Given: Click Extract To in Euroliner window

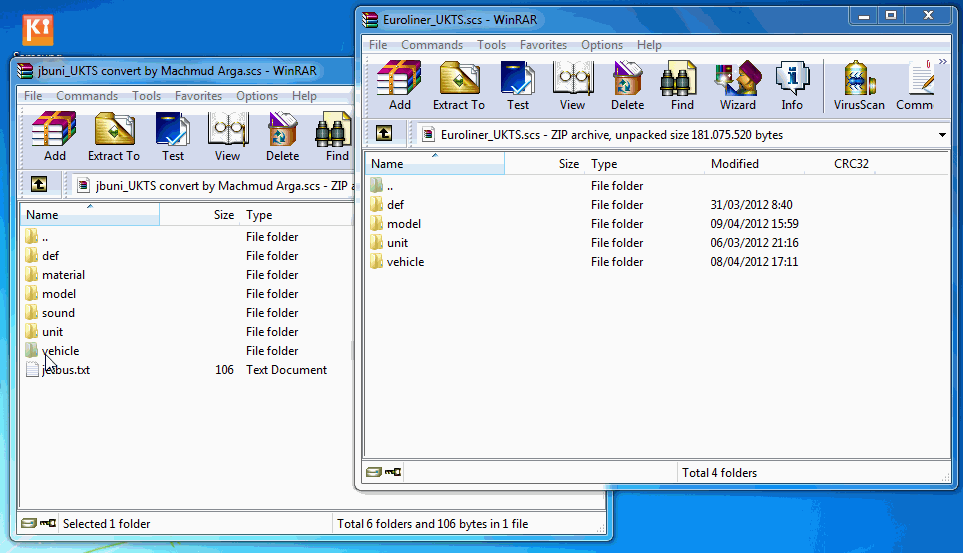Looking at the screenshot, I should pyautogui.click(x=459, y=86).
